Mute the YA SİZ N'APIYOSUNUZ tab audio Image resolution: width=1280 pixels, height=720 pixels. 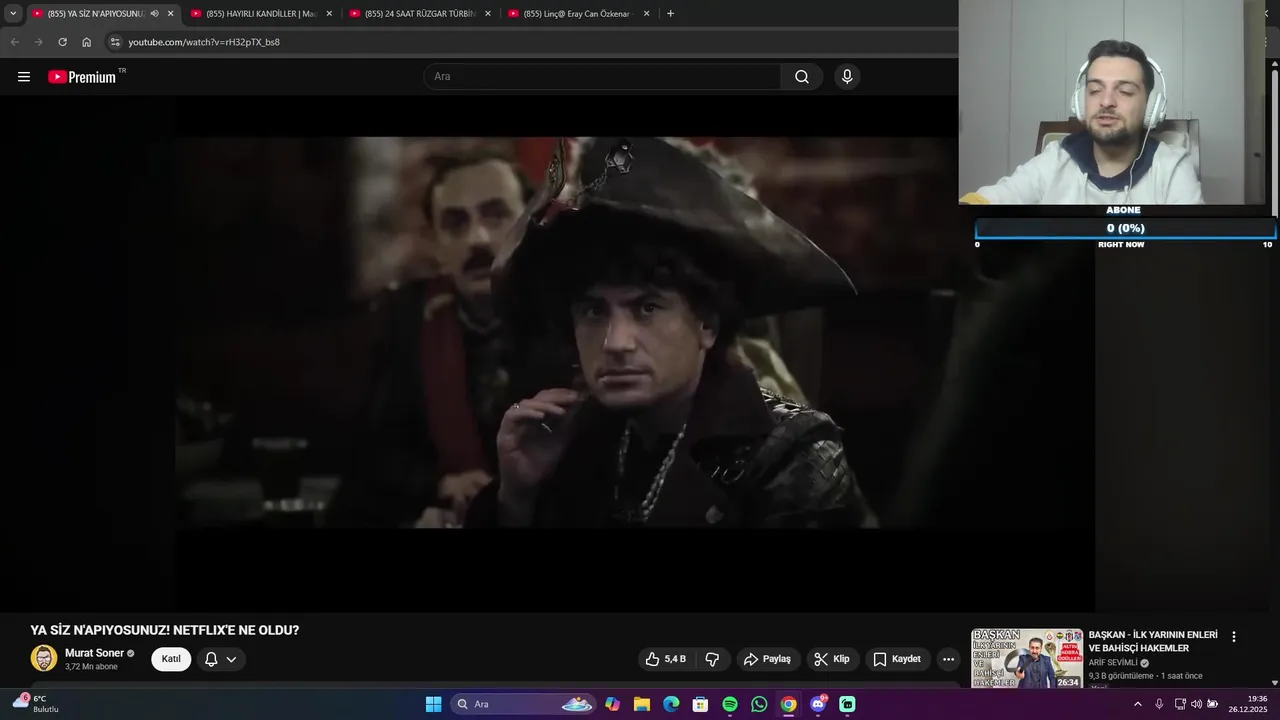[x=154, y=14]
